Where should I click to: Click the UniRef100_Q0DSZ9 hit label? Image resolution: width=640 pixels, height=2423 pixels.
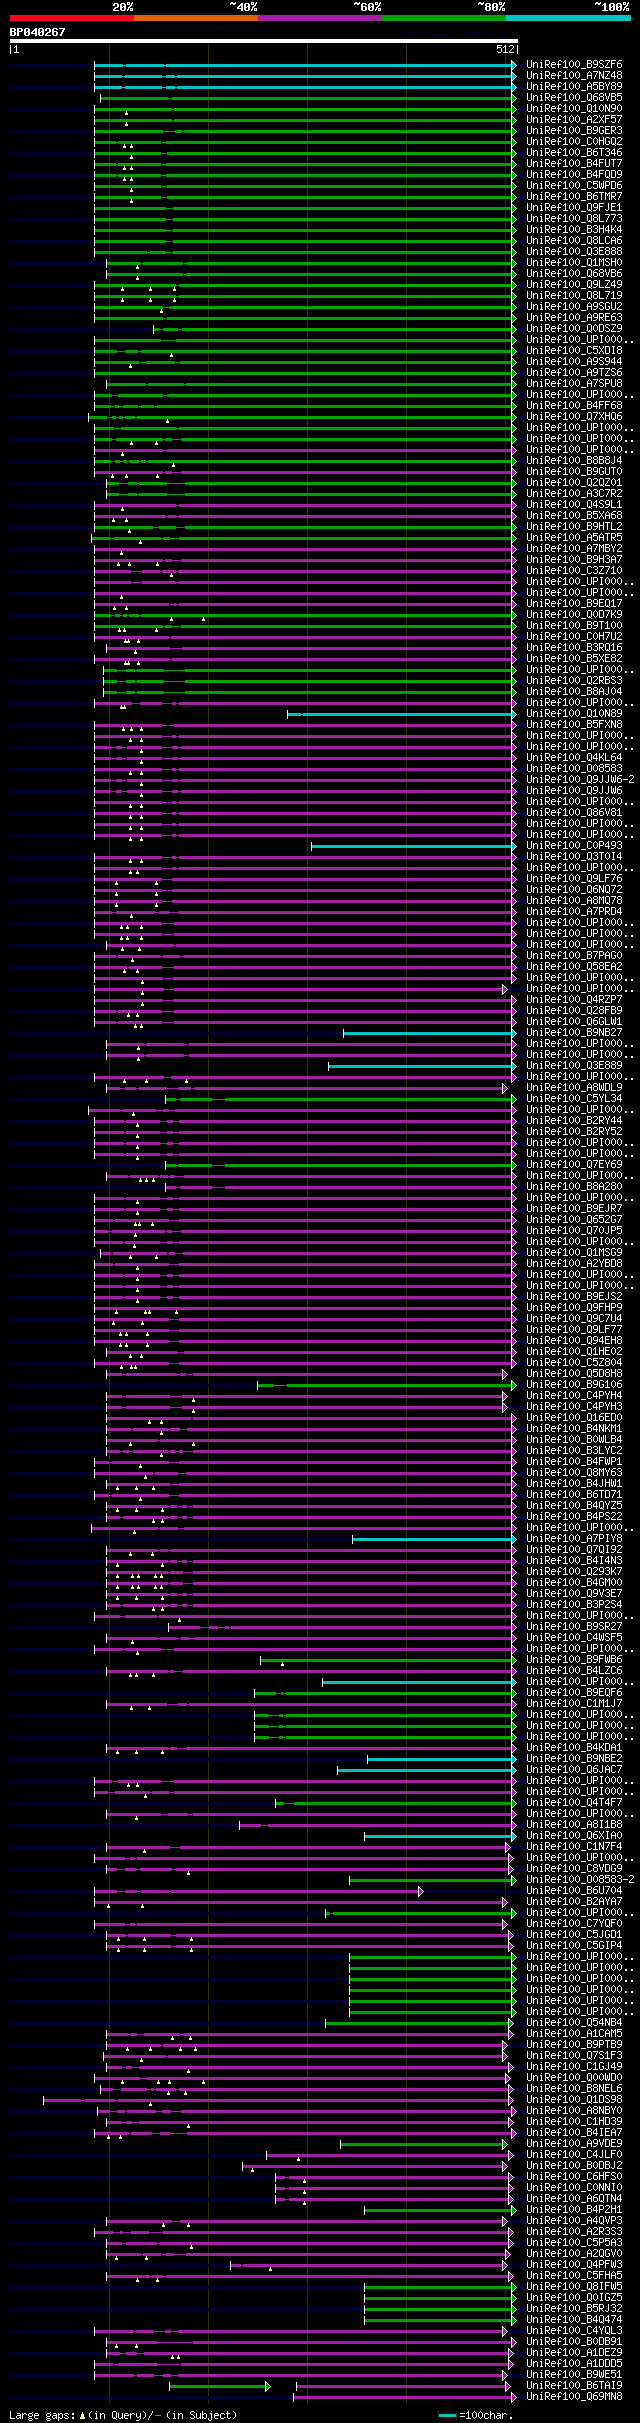tap(574, 329)
